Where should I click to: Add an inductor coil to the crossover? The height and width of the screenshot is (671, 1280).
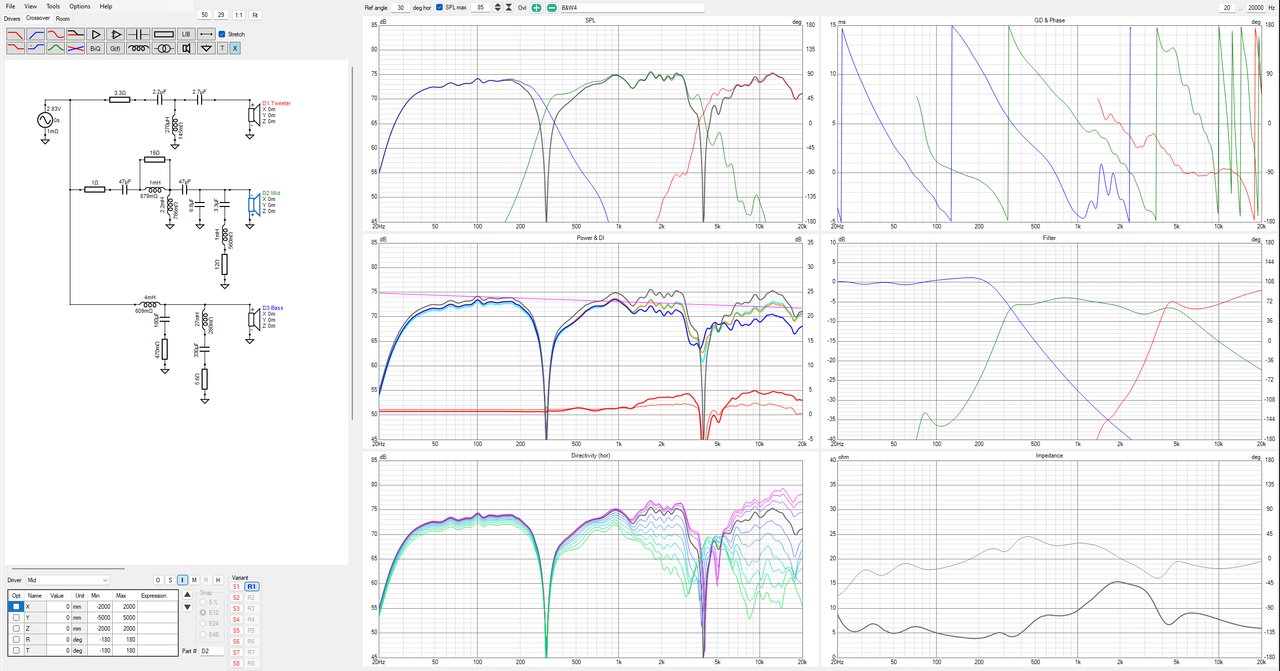[x=140, y=47]
